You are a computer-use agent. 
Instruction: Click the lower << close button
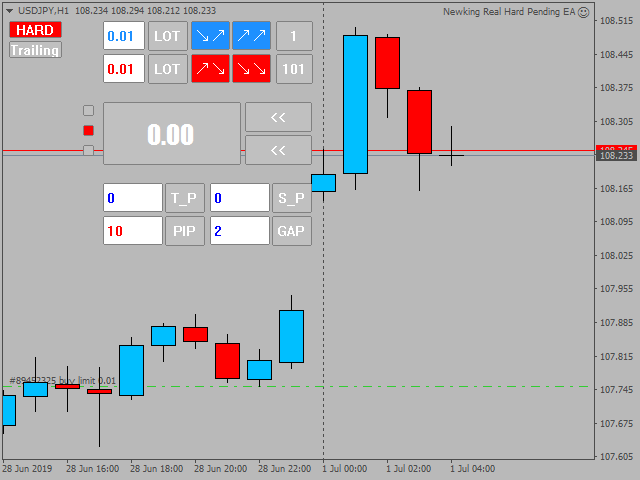(x=278, y=150)
